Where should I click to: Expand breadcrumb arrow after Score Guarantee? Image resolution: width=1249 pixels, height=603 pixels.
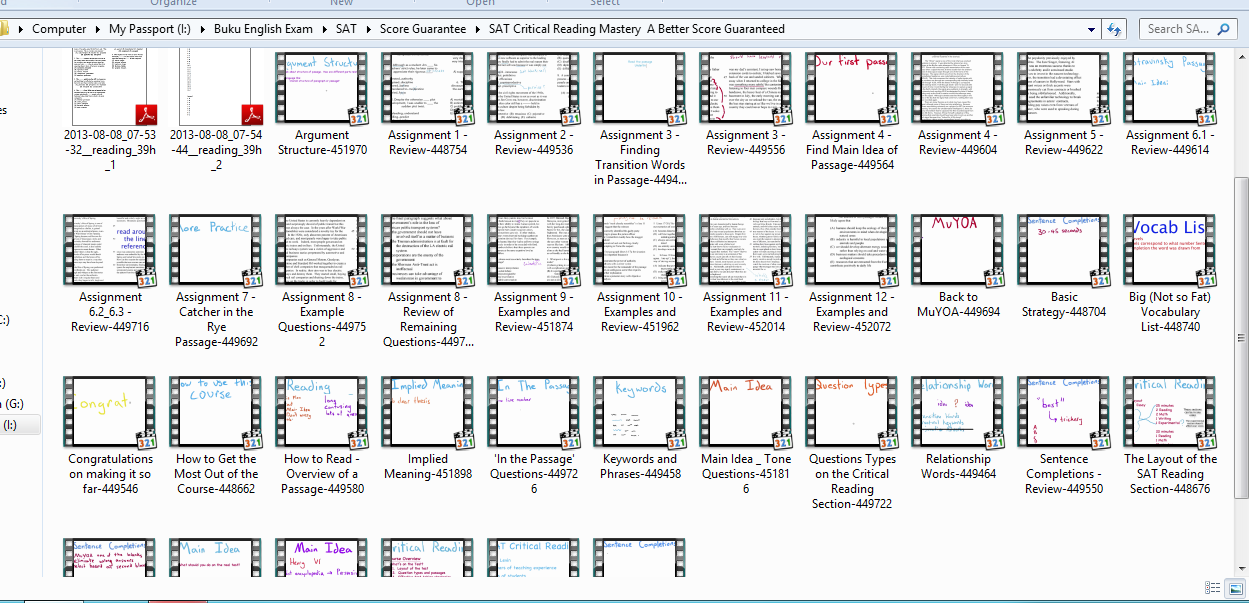coord(477,29)
